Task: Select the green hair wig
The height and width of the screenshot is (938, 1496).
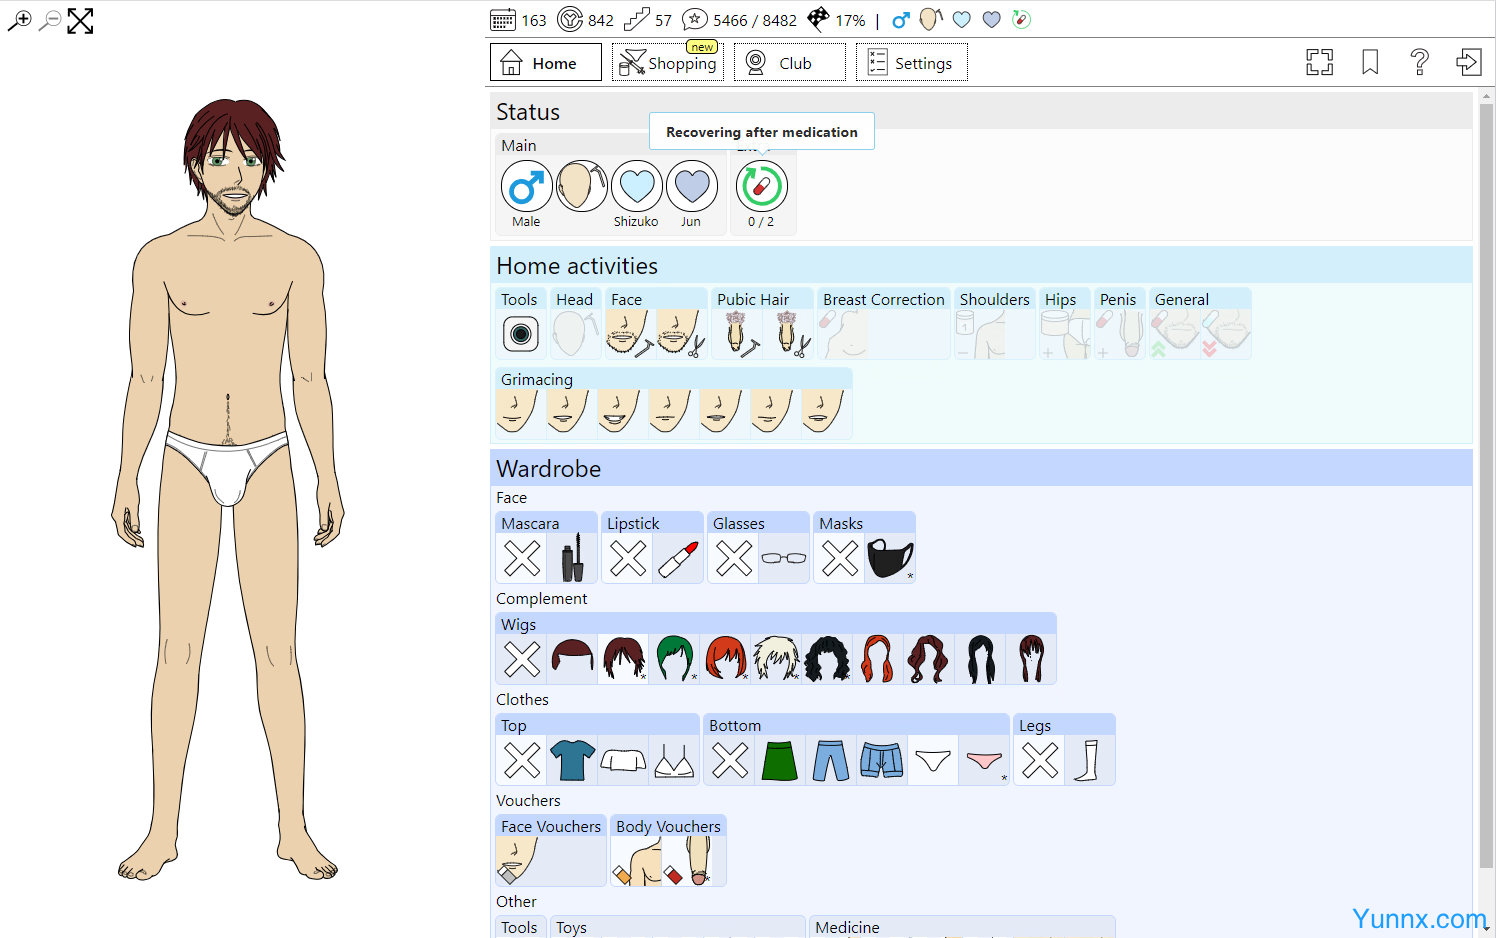Action: click(x=675, y=659)
